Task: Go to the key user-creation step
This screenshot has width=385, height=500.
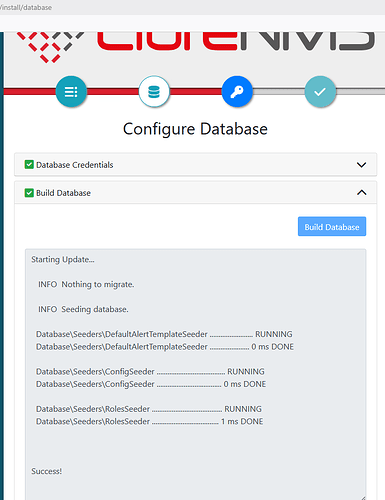Action: click(237, 91)
